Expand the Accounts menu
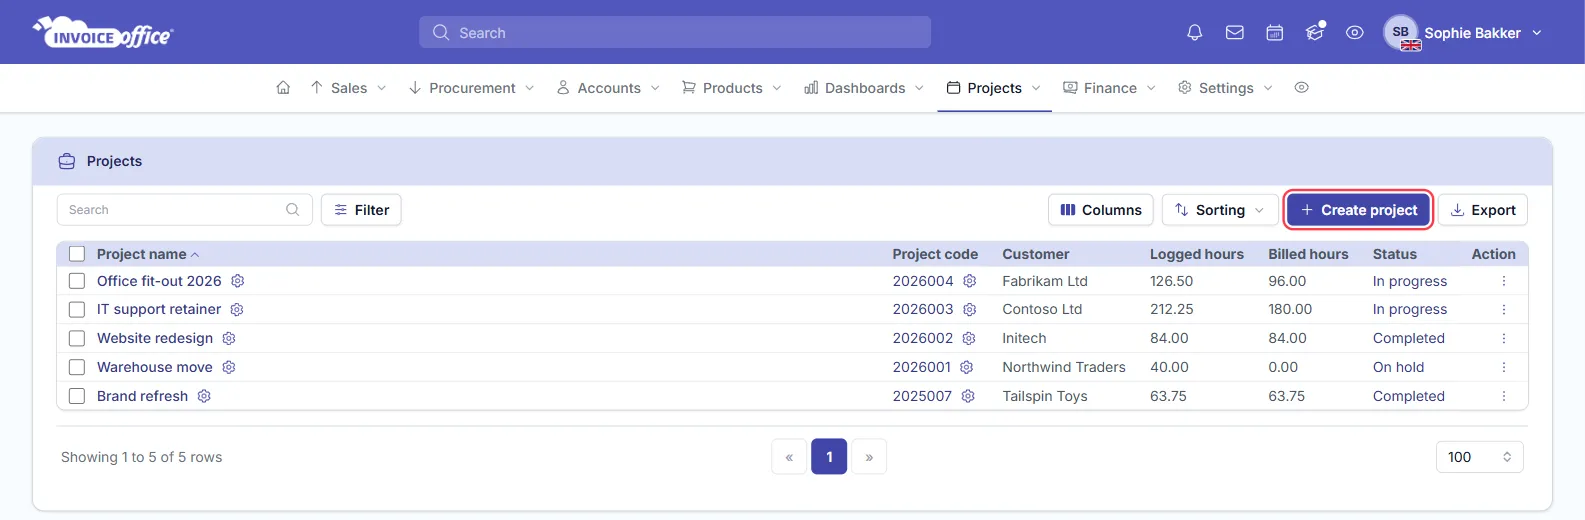 (x=608, y=88)
